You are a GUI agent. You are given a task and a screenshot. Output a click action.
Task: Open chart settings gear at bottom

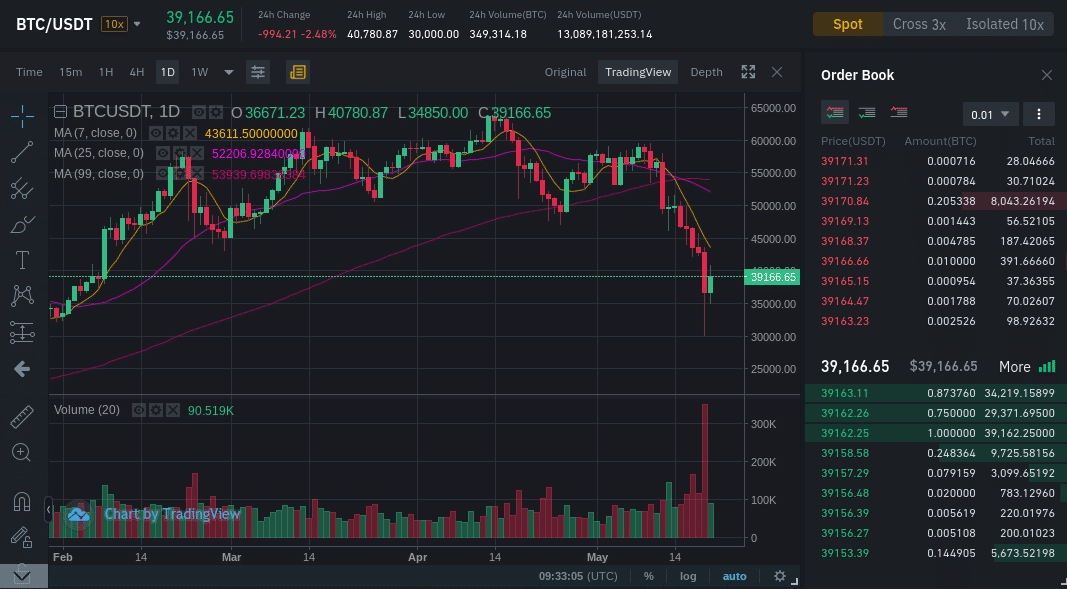[x=780, y=576]
